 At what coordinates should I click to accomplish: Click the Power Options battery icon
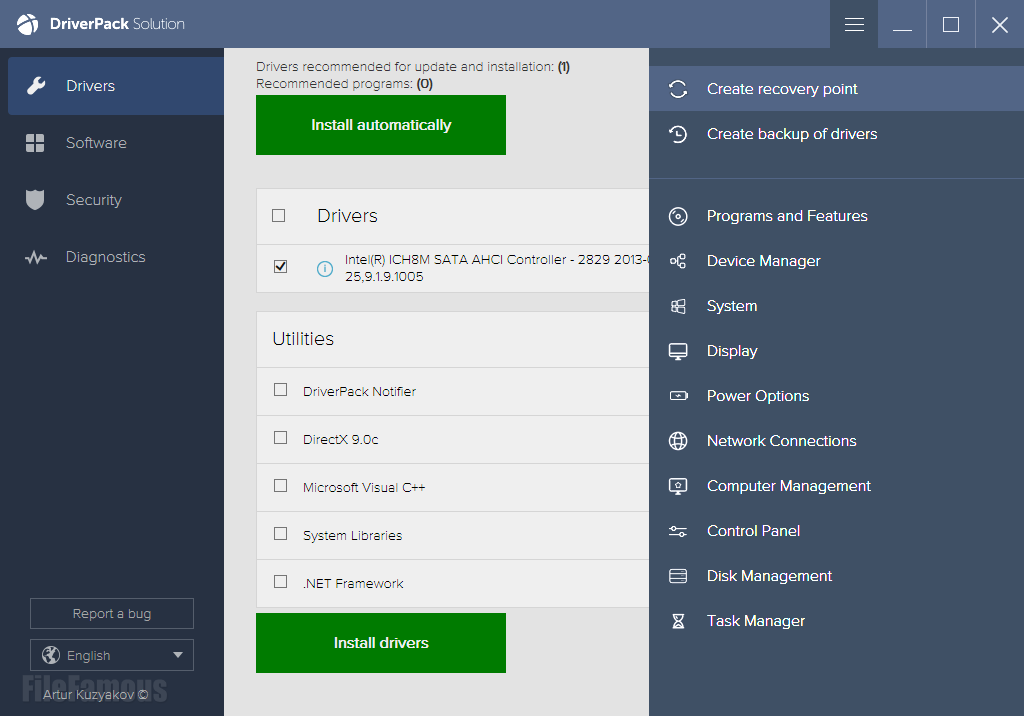coord(679,396)
